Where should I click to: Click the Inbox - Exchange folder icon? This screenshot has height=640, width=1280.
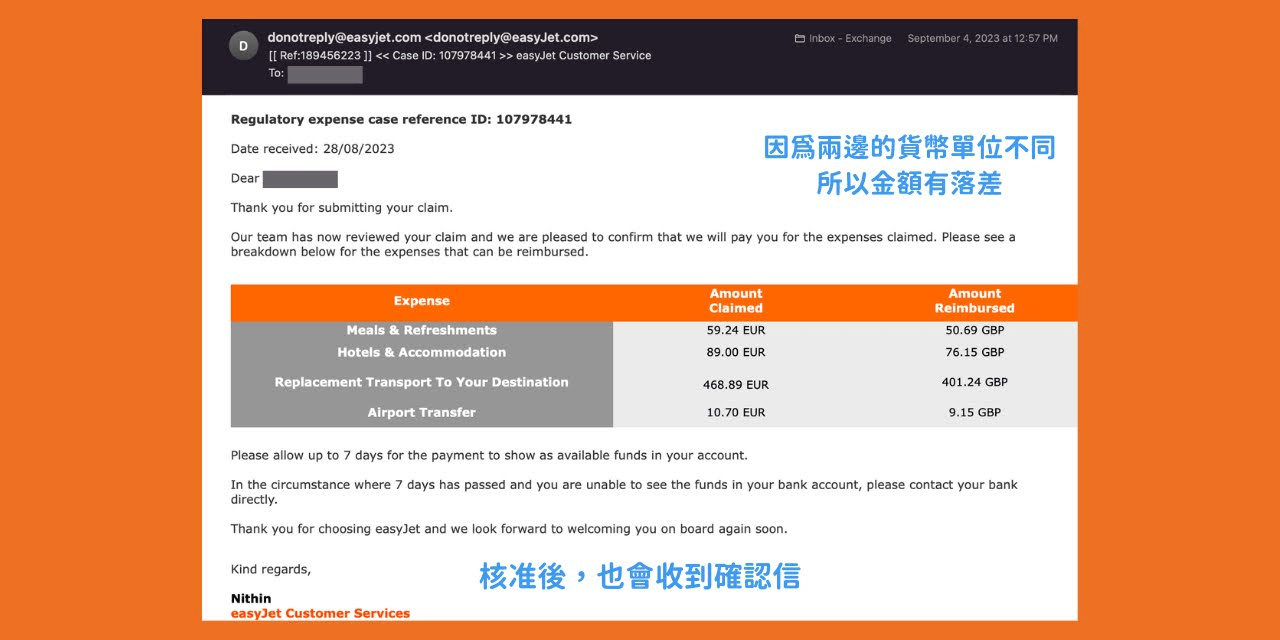pyautogui.click(x=799, y=39)
